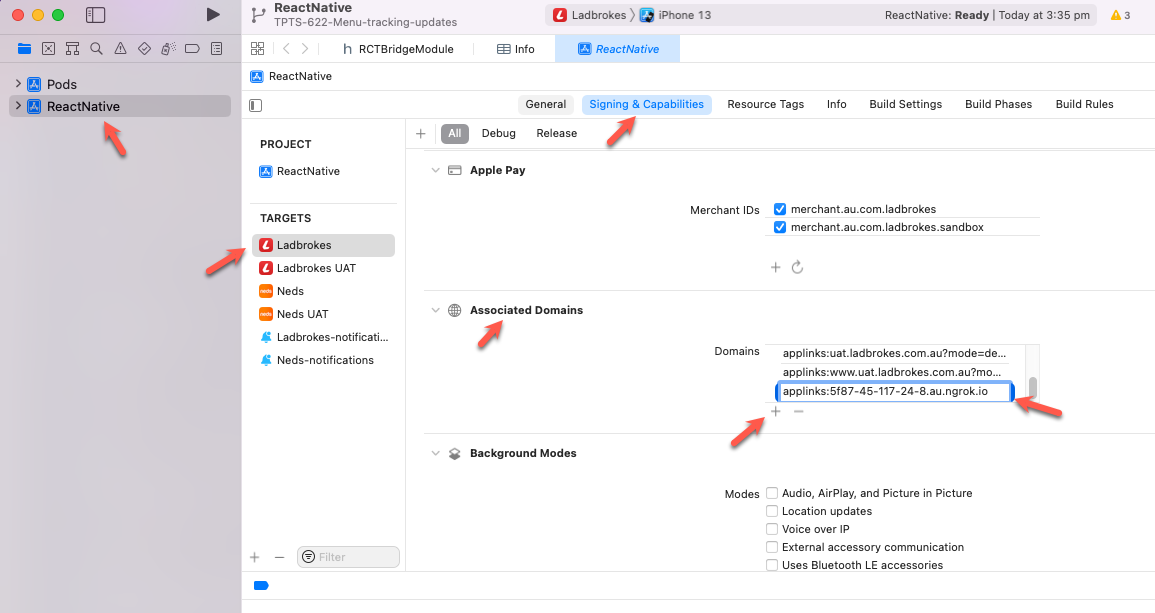Viewport: 1155px width, 613px height.
Task: Open the Debug navigator
Action: click(x=169, y=49)
